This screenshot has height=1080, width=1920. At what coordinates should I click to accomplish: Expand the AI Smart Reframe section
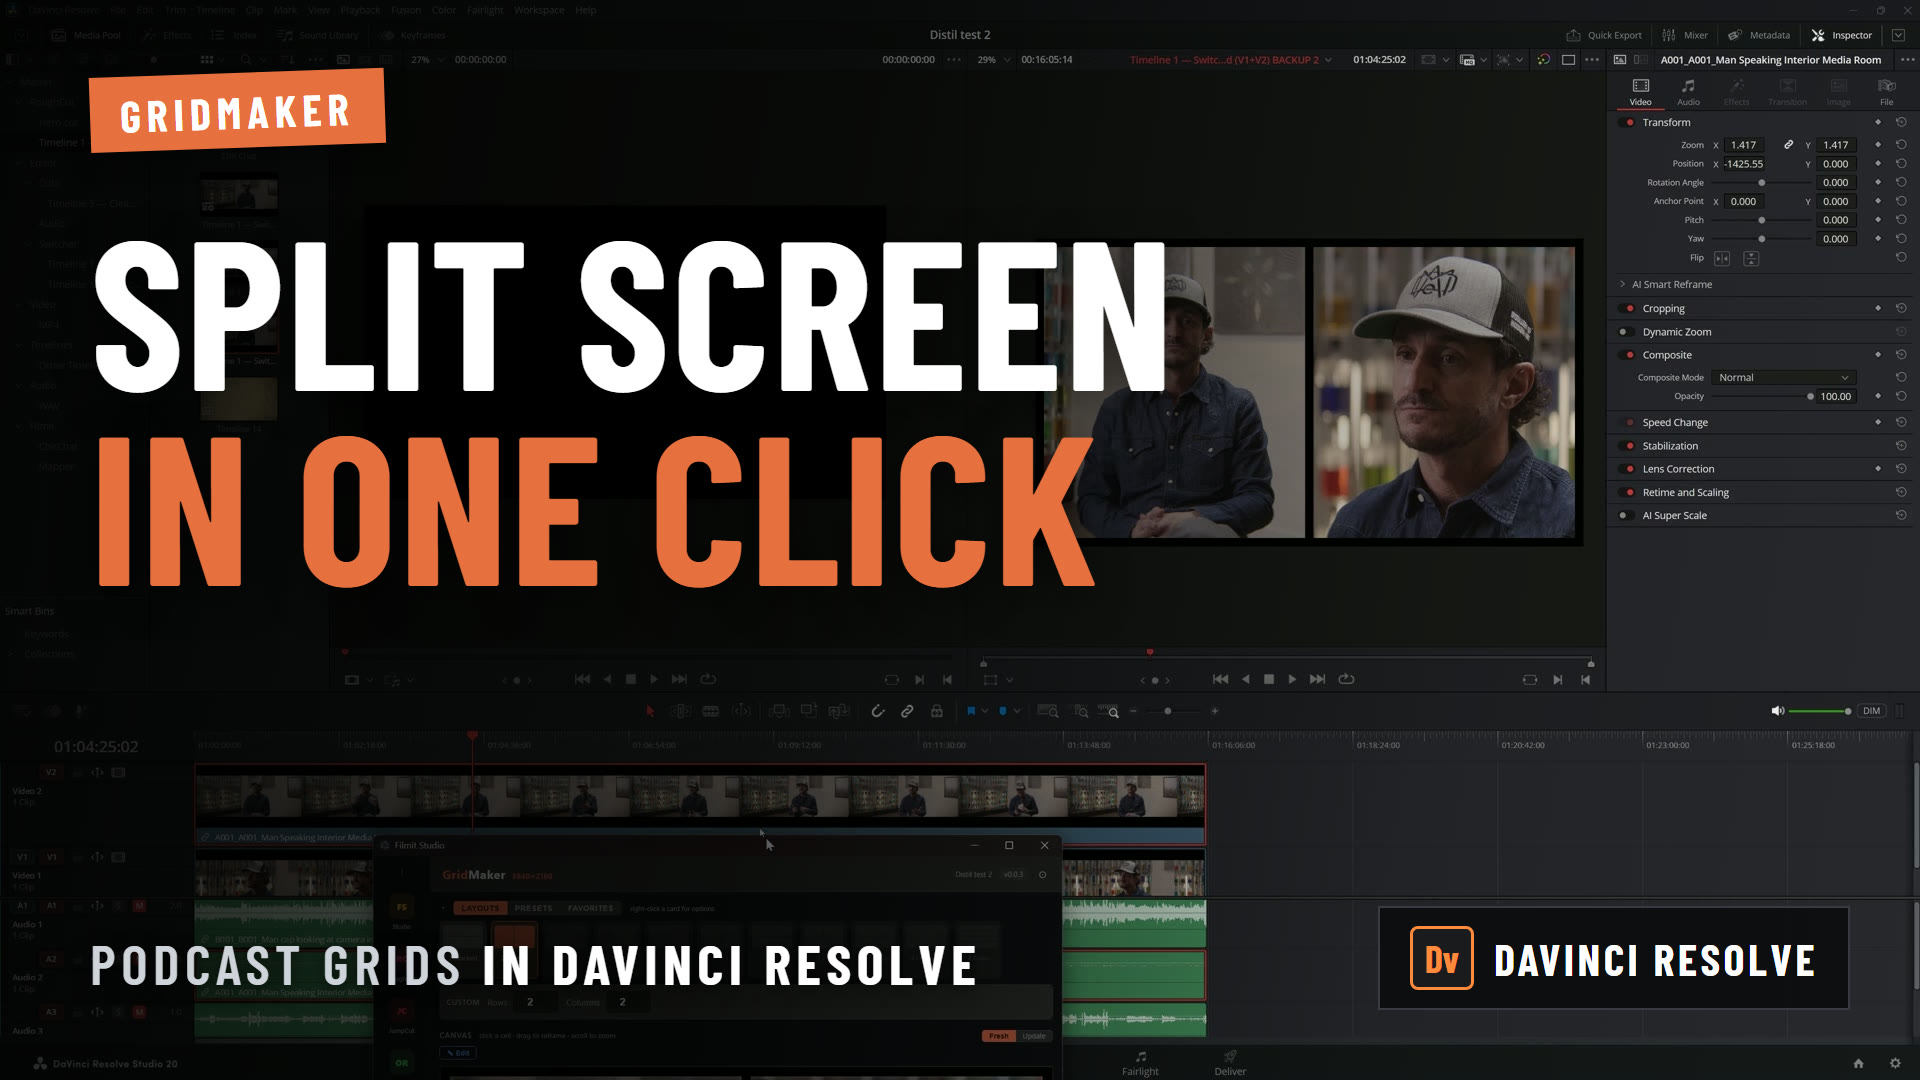coord(1622,284)
